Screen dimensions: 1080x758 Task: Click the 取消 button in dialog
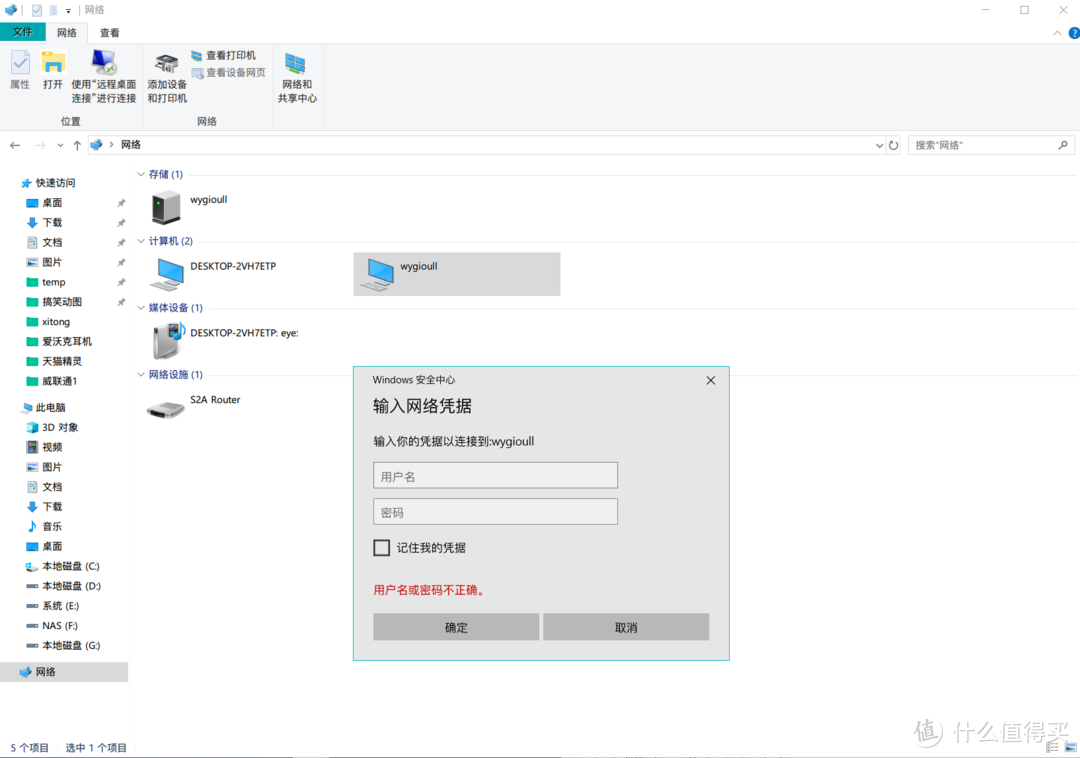(626, 627)
